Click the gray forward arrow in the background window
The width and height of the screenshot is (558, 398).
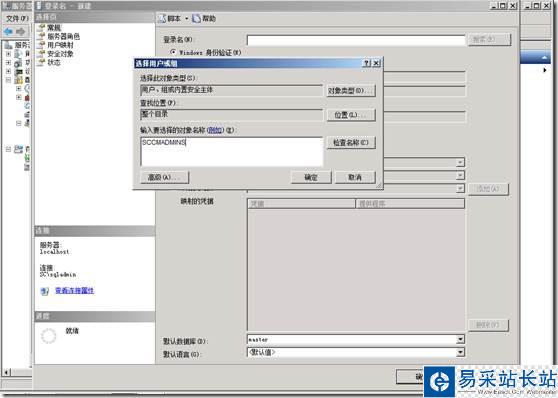[21, 31]
